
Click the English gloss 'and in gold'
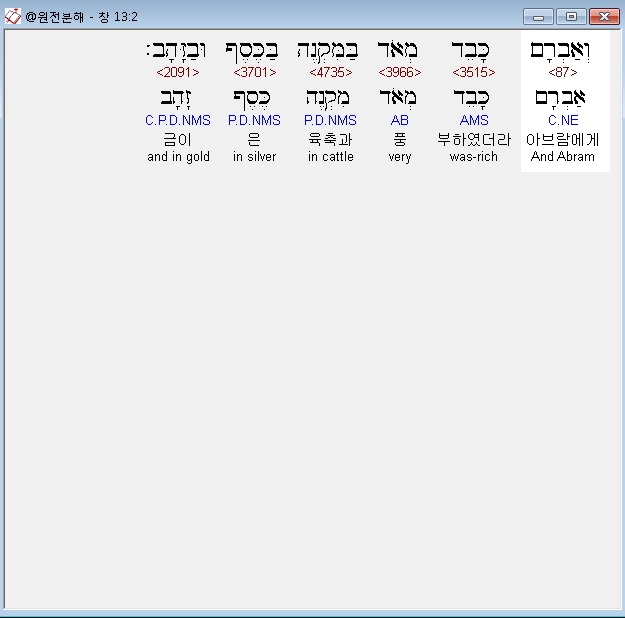click(178, 157)
